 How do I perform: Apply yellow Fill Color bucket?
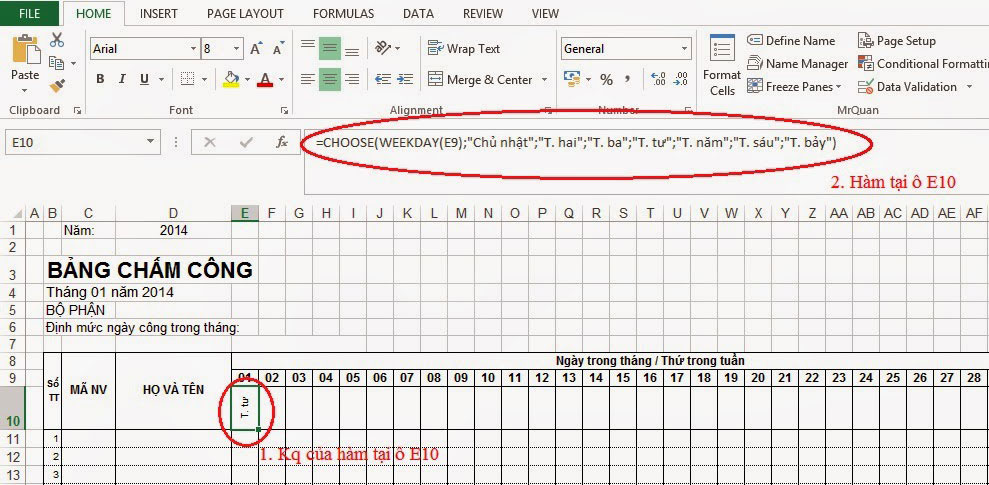tap(231, 79)
